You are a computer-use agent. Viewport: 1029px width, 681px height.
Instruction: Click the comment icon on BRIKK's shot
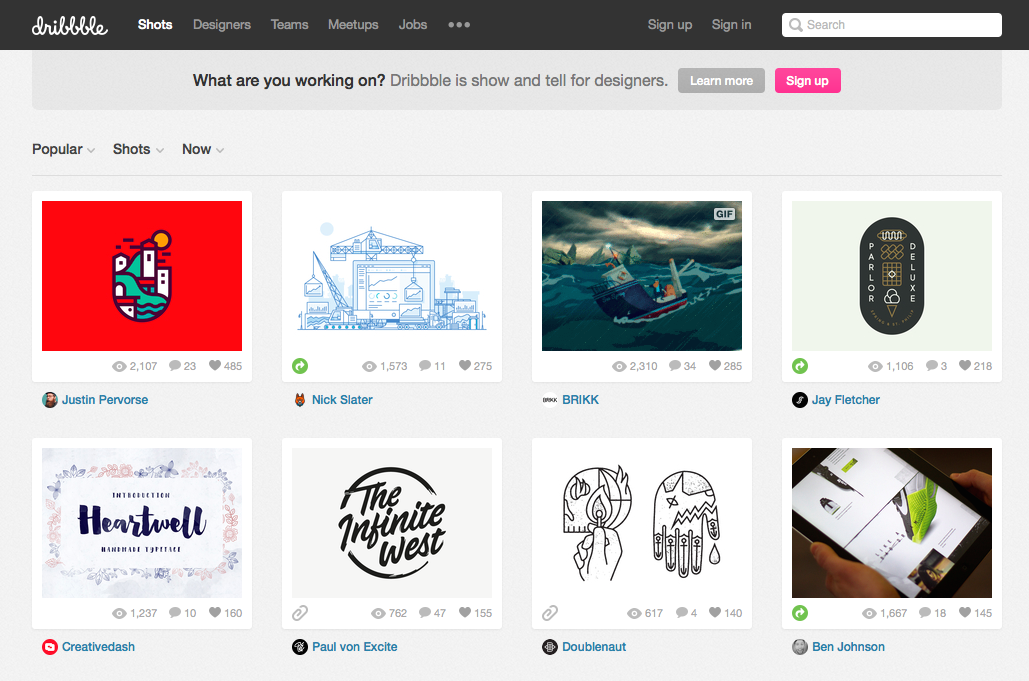(x=675, y=366)
